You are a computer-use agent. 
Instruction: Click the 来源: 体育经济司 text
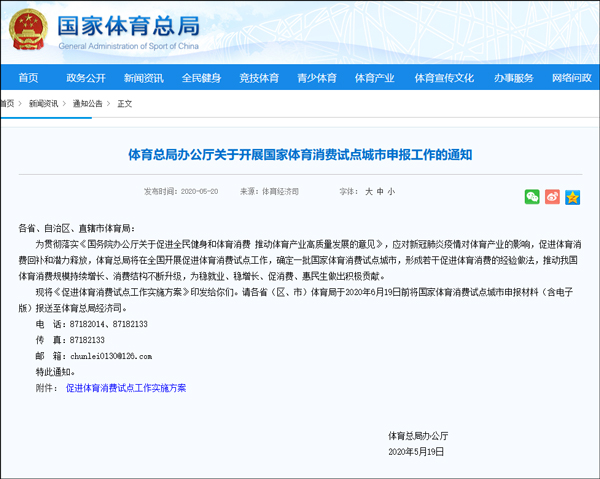click(269, 191)
